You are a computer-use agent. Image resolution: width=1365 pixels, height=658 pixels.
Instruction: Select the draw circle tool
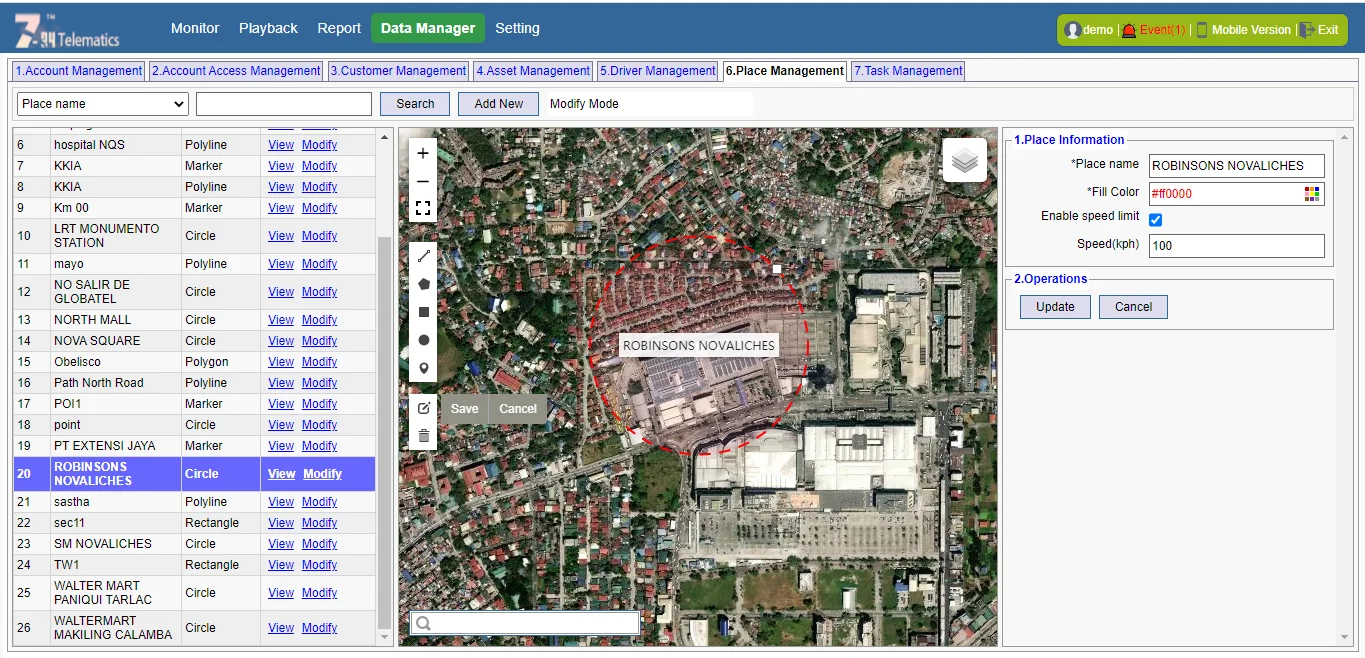423,340
